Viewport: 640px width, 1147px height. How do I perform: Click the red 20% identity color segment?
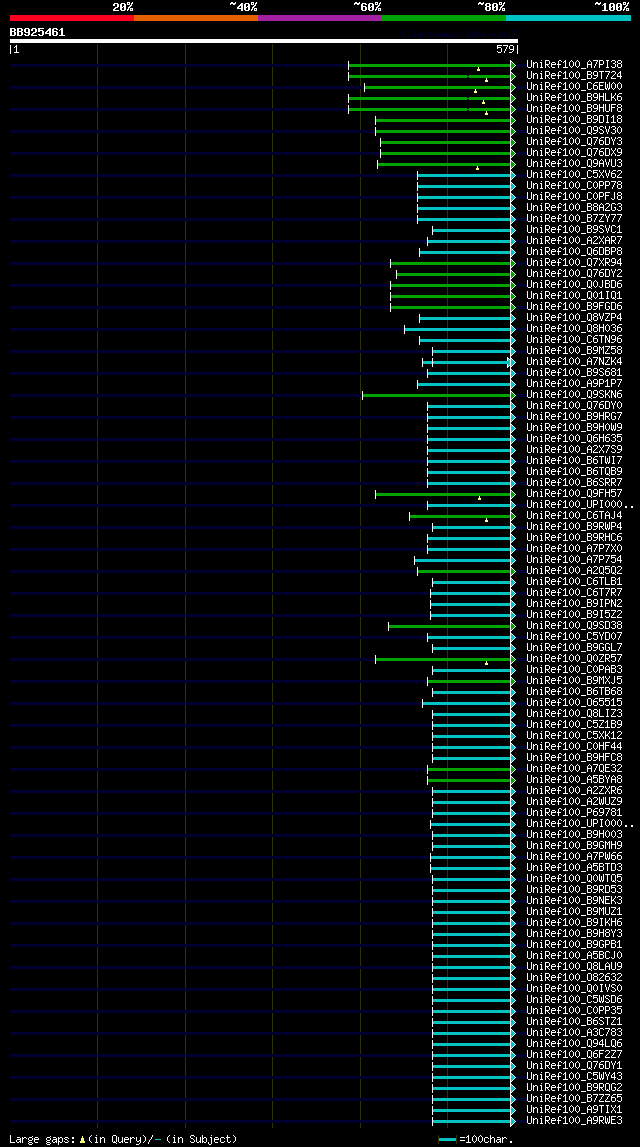[x=72, y=18]
